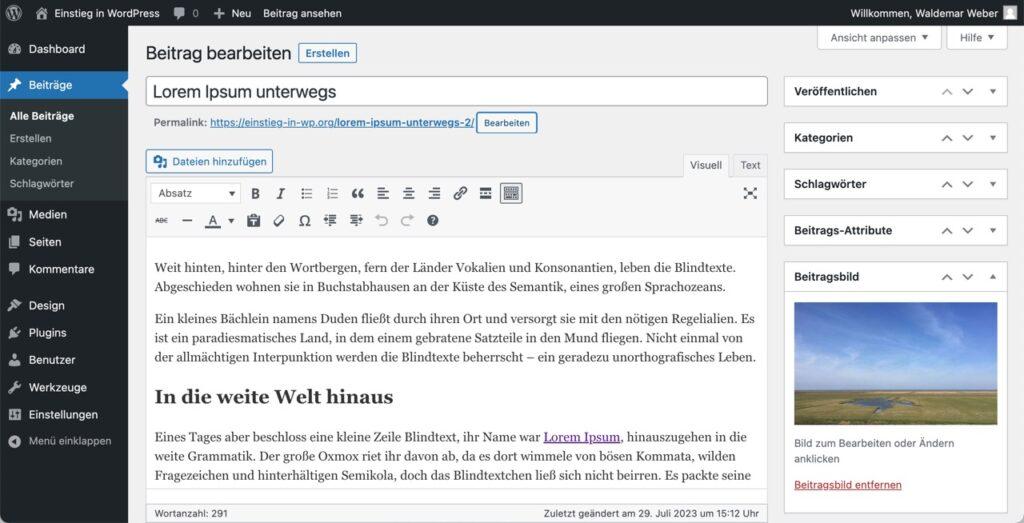Open Schlagwörter submenu item in sidebar
Viewport: 1024px width, 523px height.
point(42,183)
